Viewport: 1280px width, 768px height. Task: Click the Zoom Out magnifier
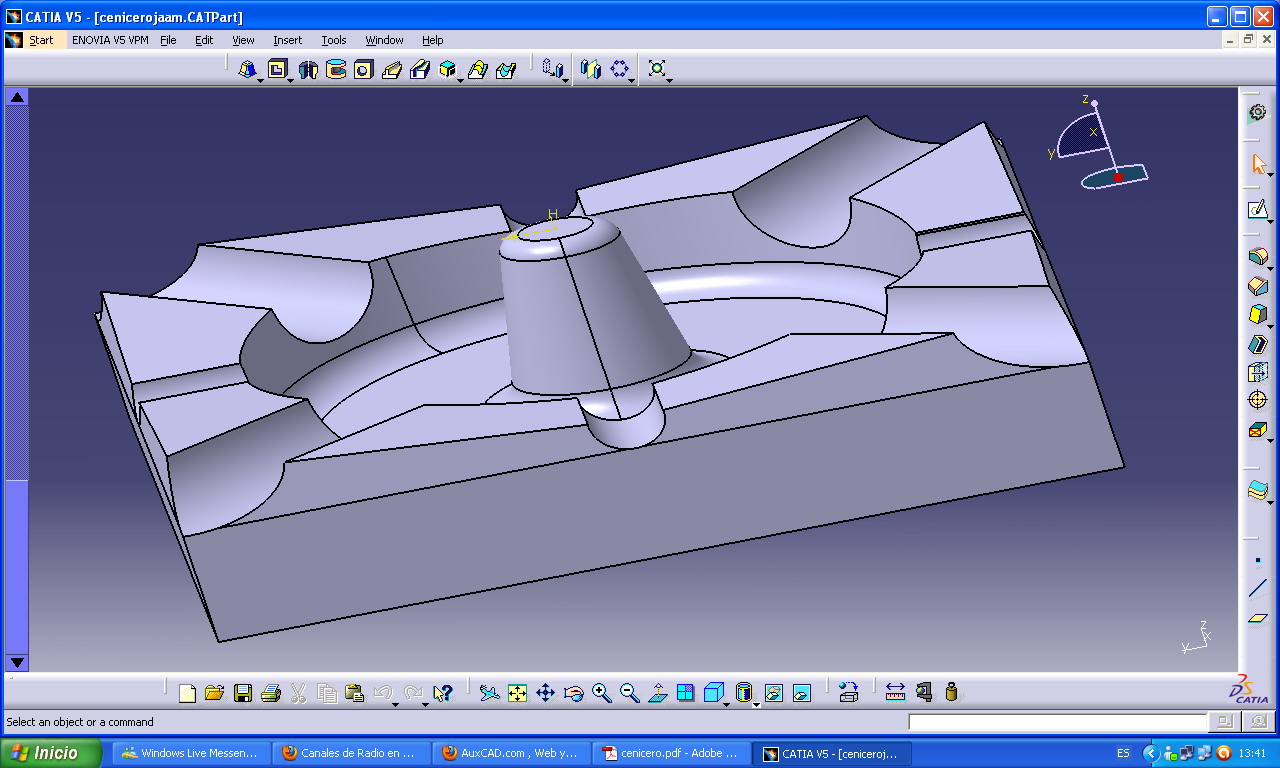click(x=629, y=692)
